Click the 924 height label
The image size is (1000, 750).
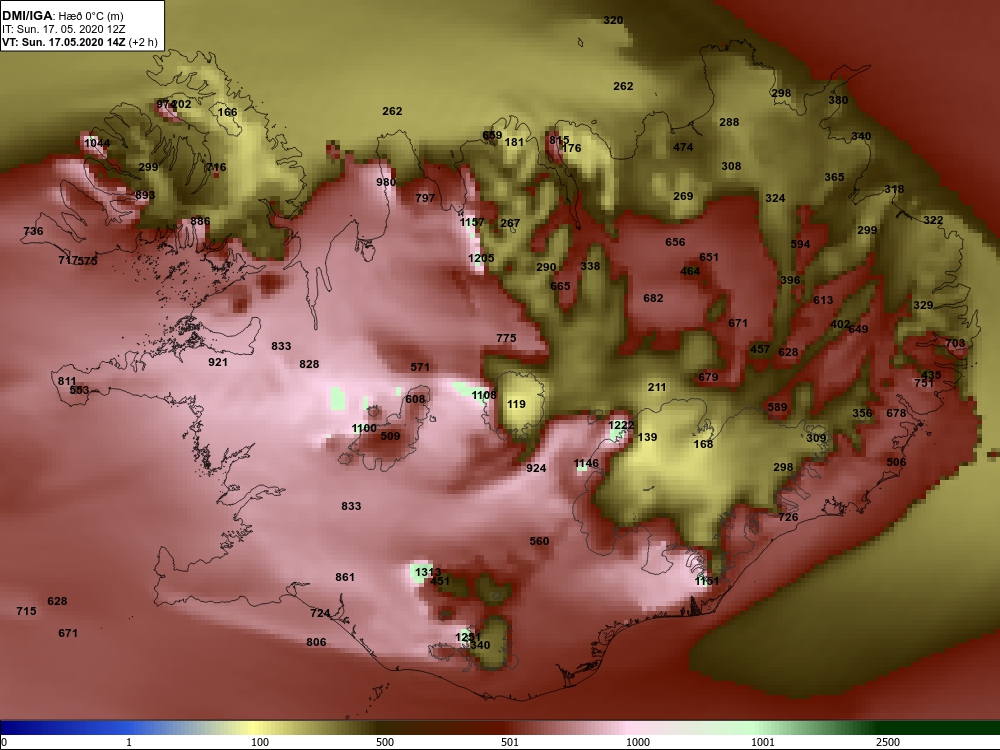[536, 468]
